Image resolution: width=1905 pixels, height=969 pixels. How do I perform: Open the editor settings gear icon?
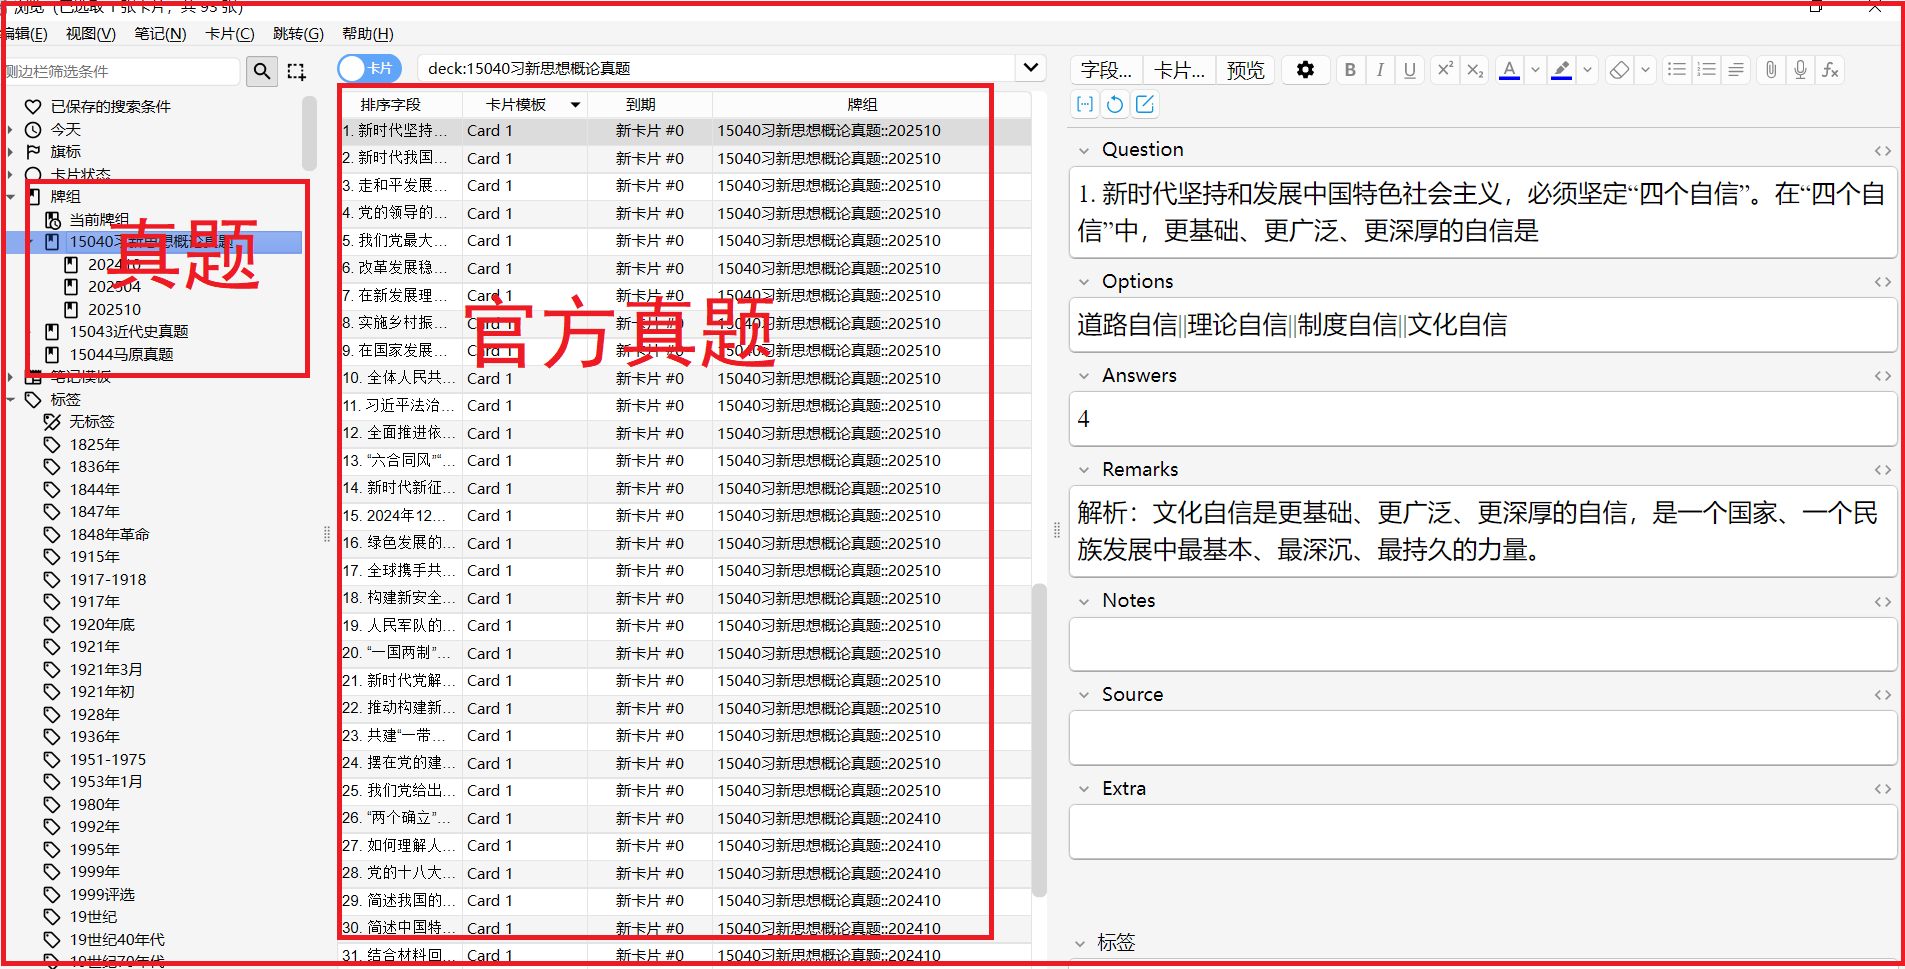(x=1306, y=70)
